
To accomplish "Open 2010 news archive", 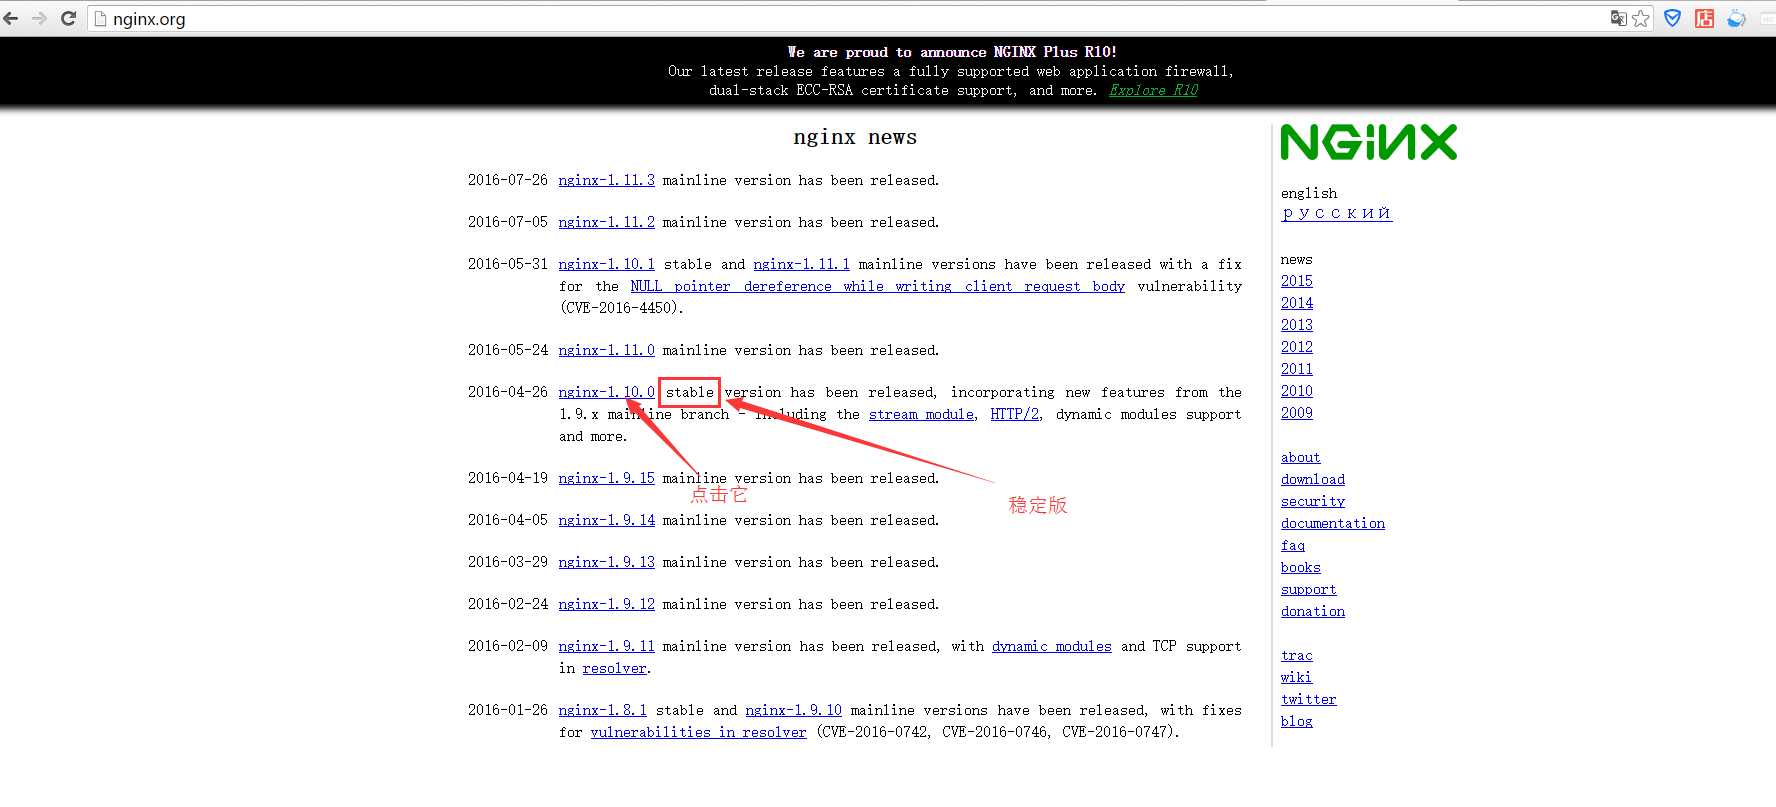I will (x=1296, y=391).
